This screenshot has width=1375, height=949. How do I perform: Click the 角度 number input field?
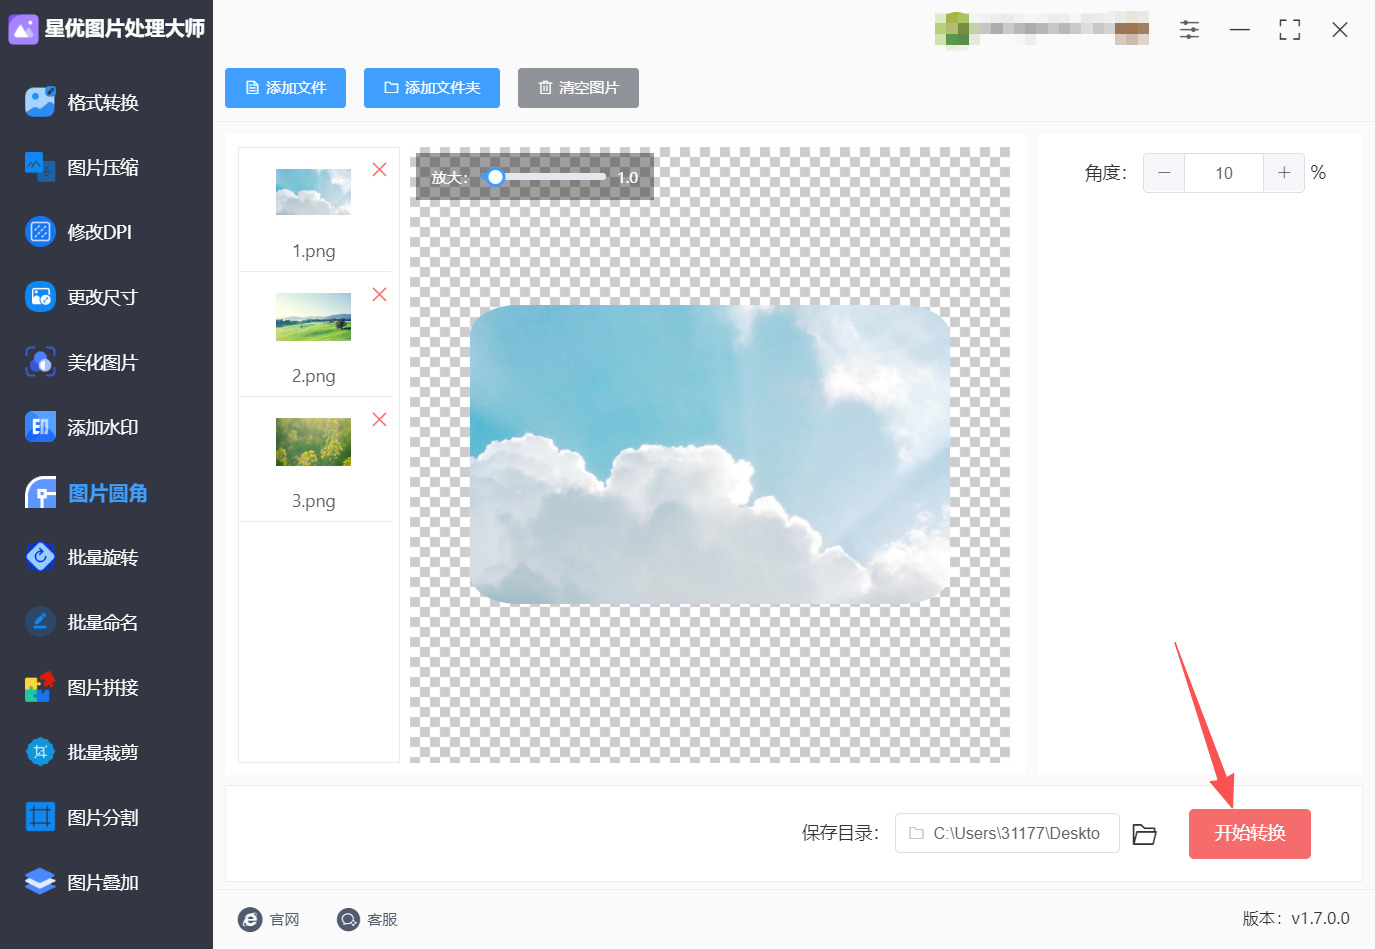pyautogui.click(x=1224, y=173)
